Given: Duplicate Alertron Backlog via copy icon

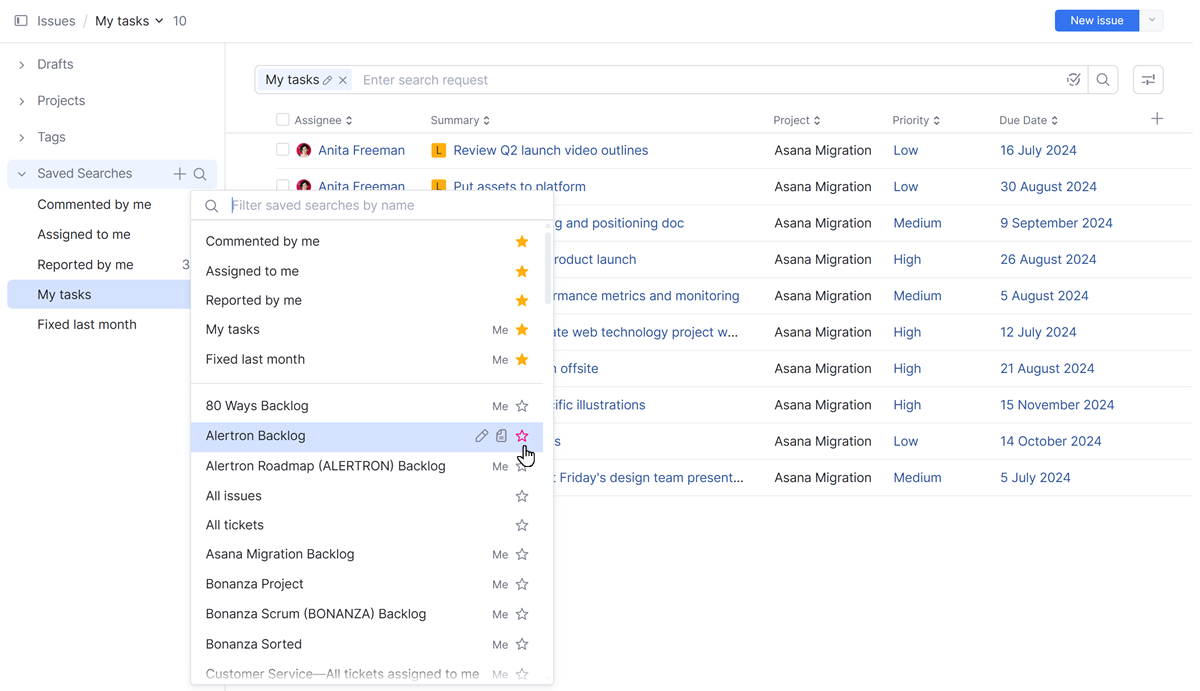Looking at the screenshot, I should point(501,435).
